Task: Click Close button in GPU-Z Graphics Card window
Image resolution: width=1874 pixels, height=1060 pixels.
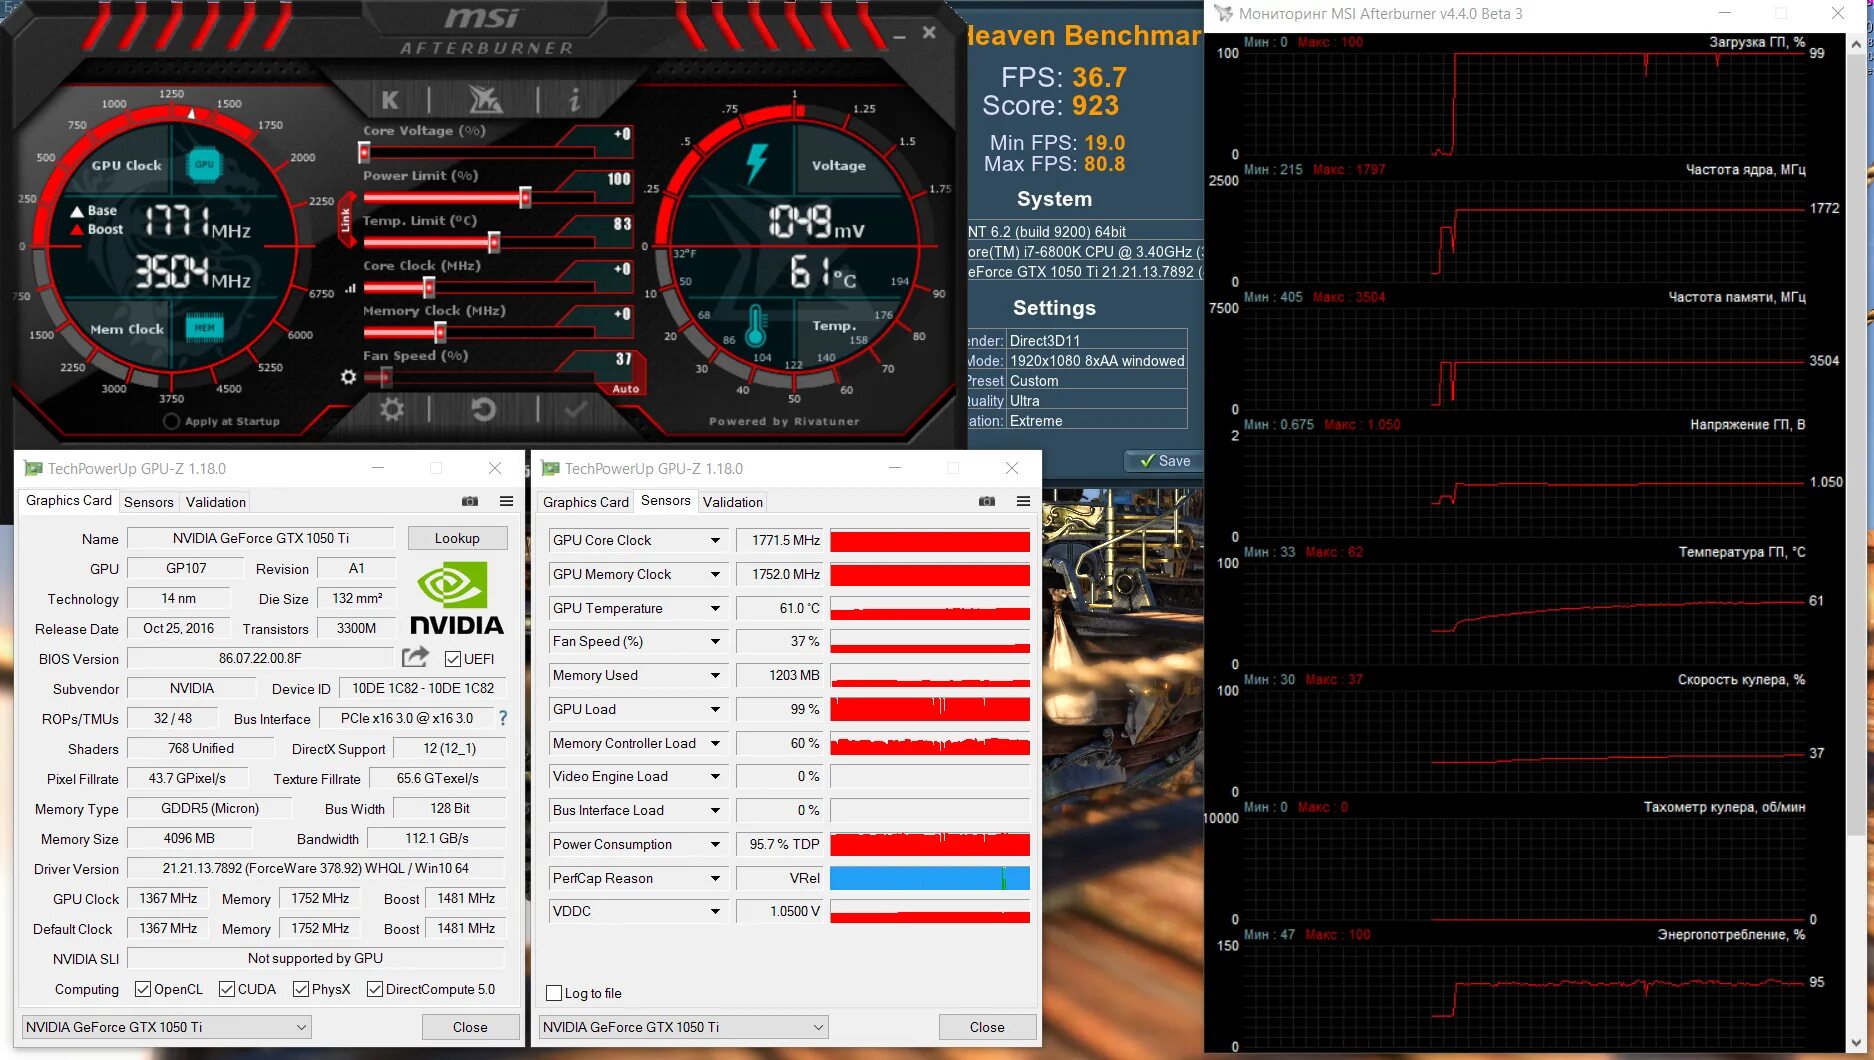Action: tap(470, 1027)
